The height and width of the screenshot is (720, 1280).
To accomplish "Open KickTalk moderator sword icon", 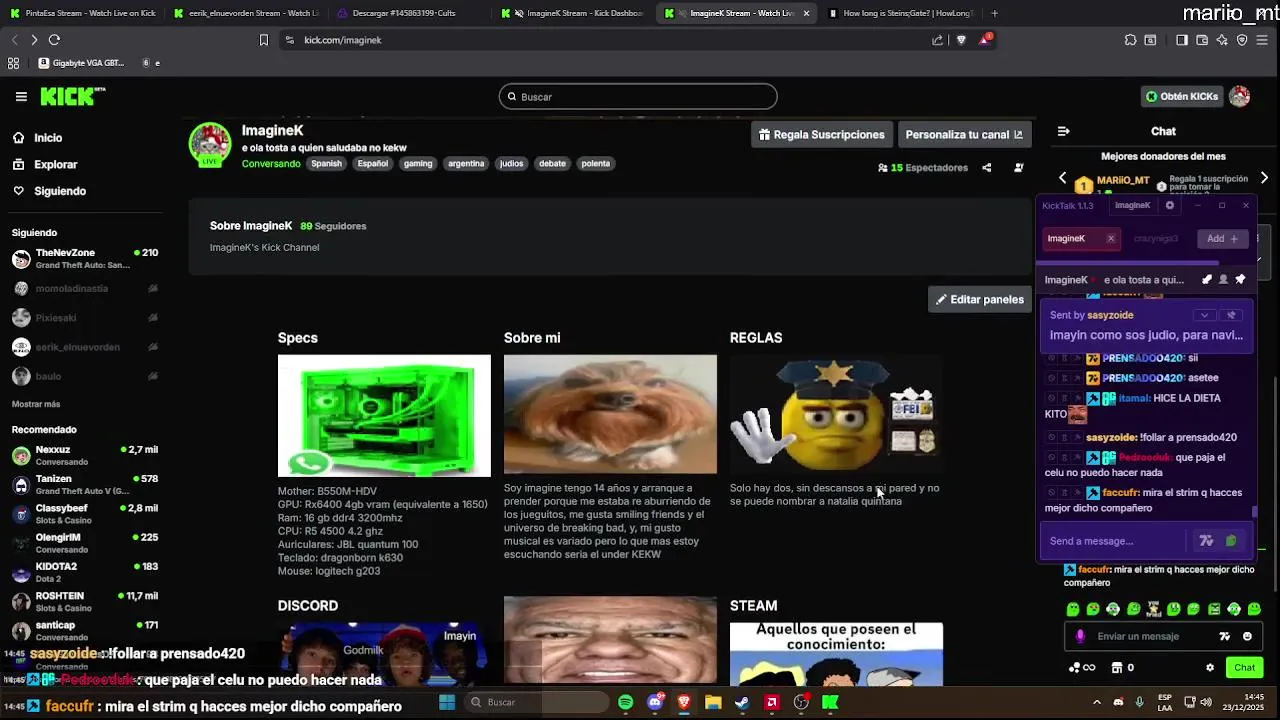I will [x=1207, y=280].
